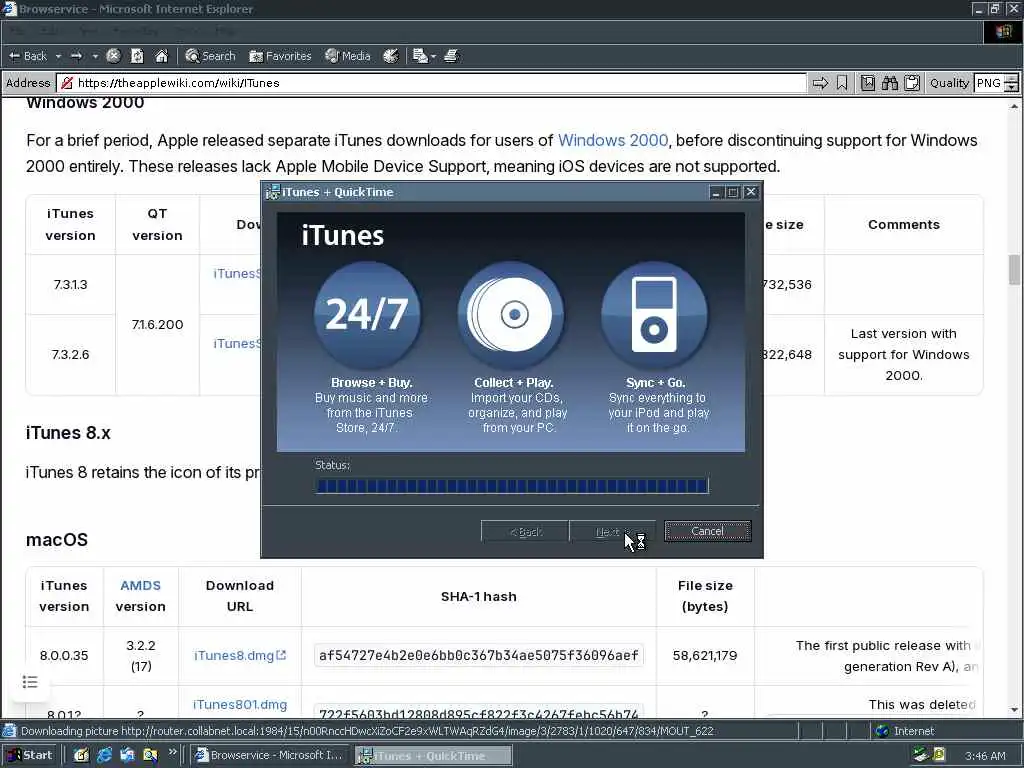Click the iTunes + QuickTime title bar icon
The image size is (1024, 768).
[x=272, y=192]
